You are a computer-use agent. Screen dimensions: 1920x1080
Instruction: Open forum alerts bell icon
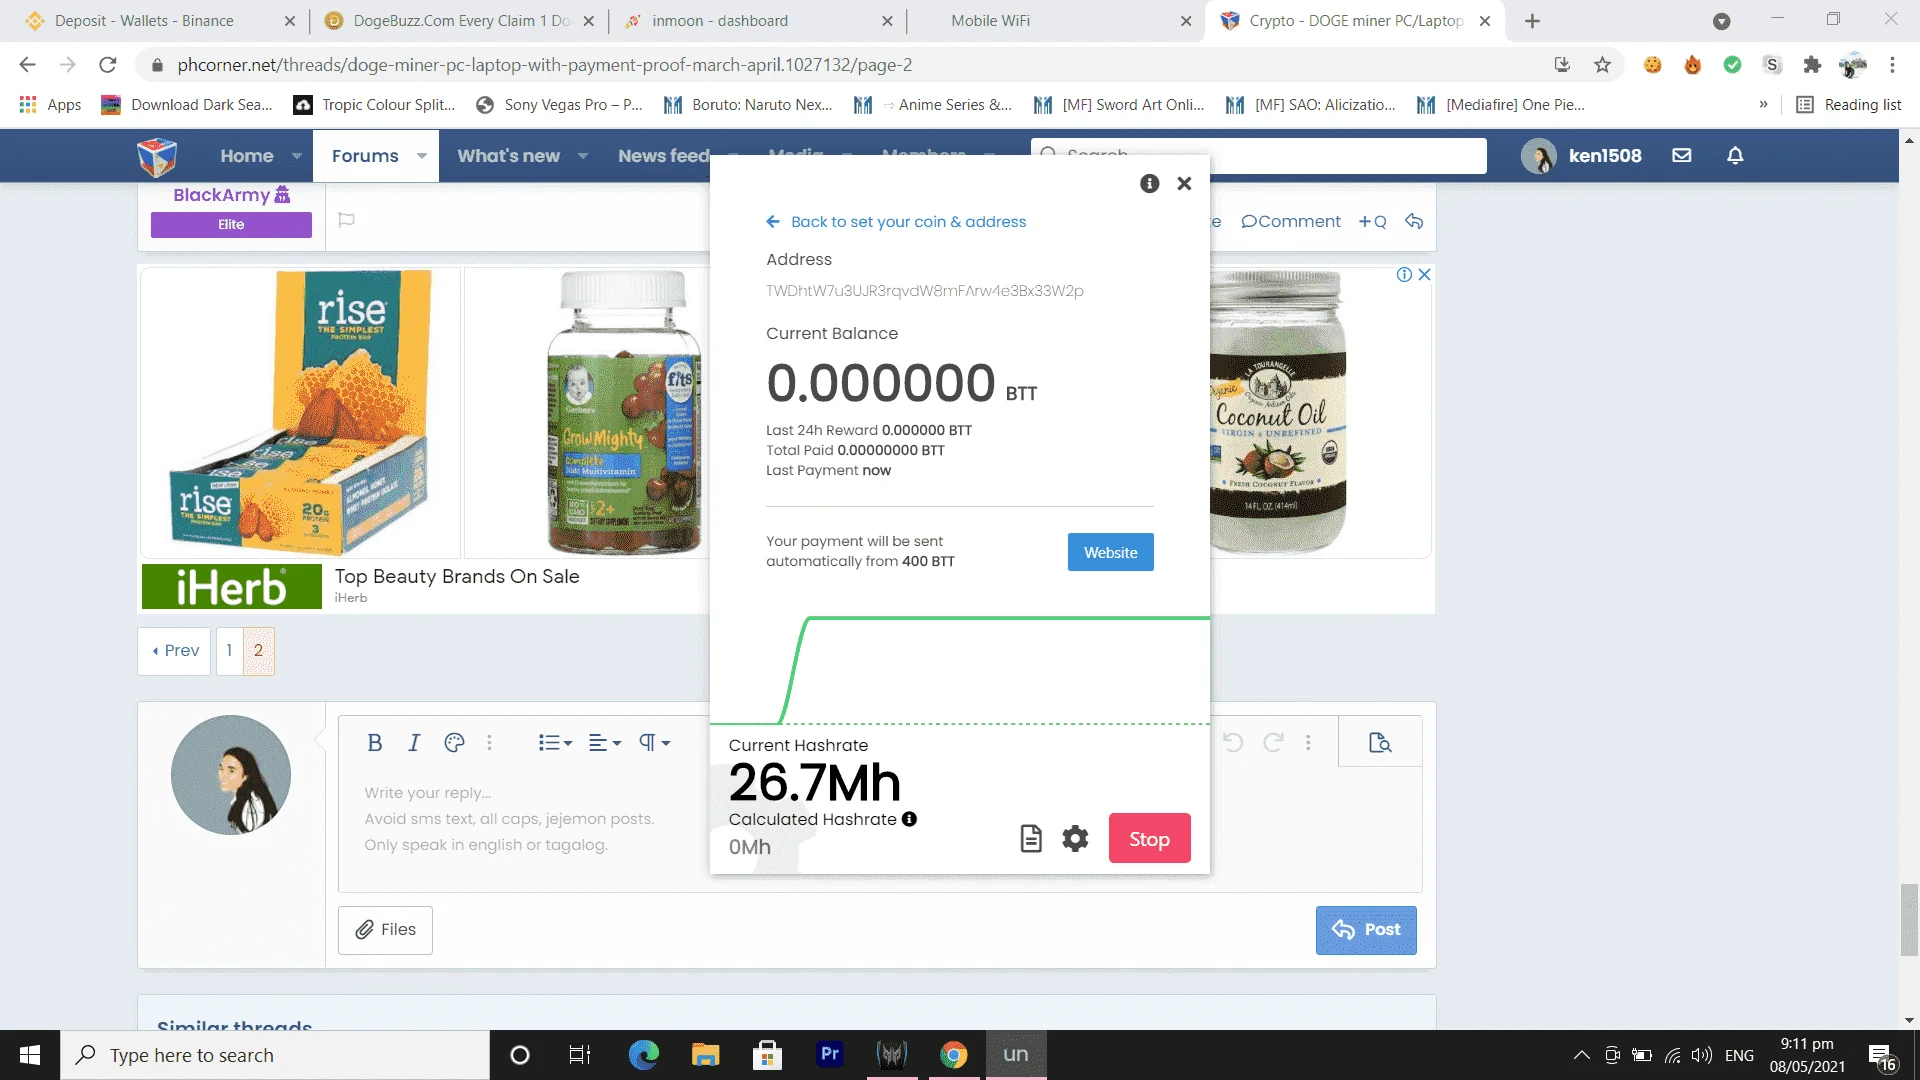point(1735,156)
